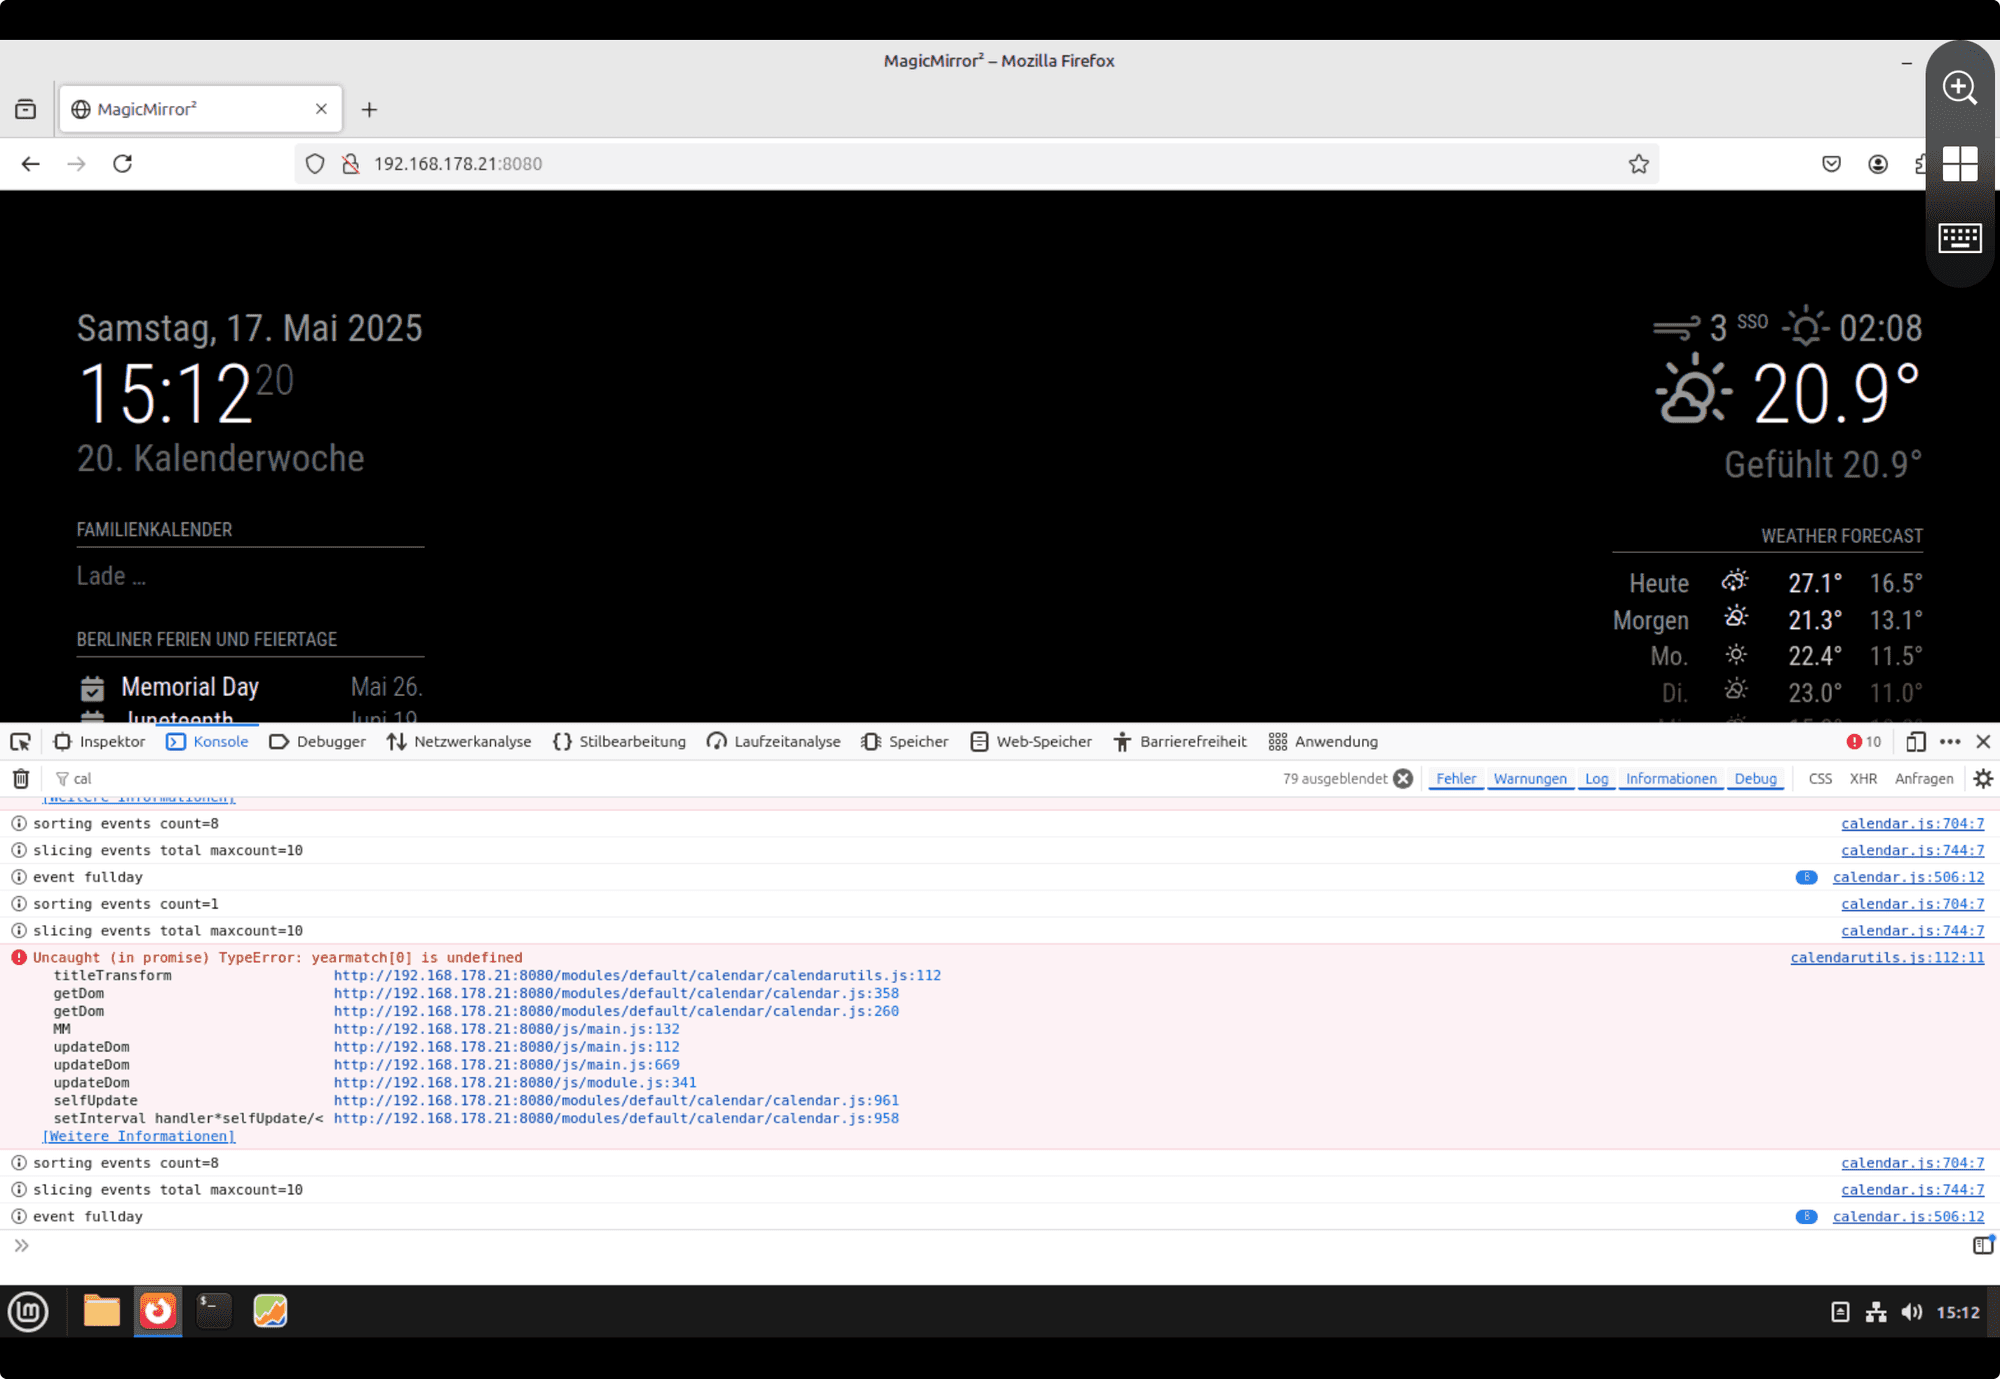The height and width of the screenshot is (1379, 2000).
Task: Click the Weitere Informationen link
Action: pos(139,1136)
